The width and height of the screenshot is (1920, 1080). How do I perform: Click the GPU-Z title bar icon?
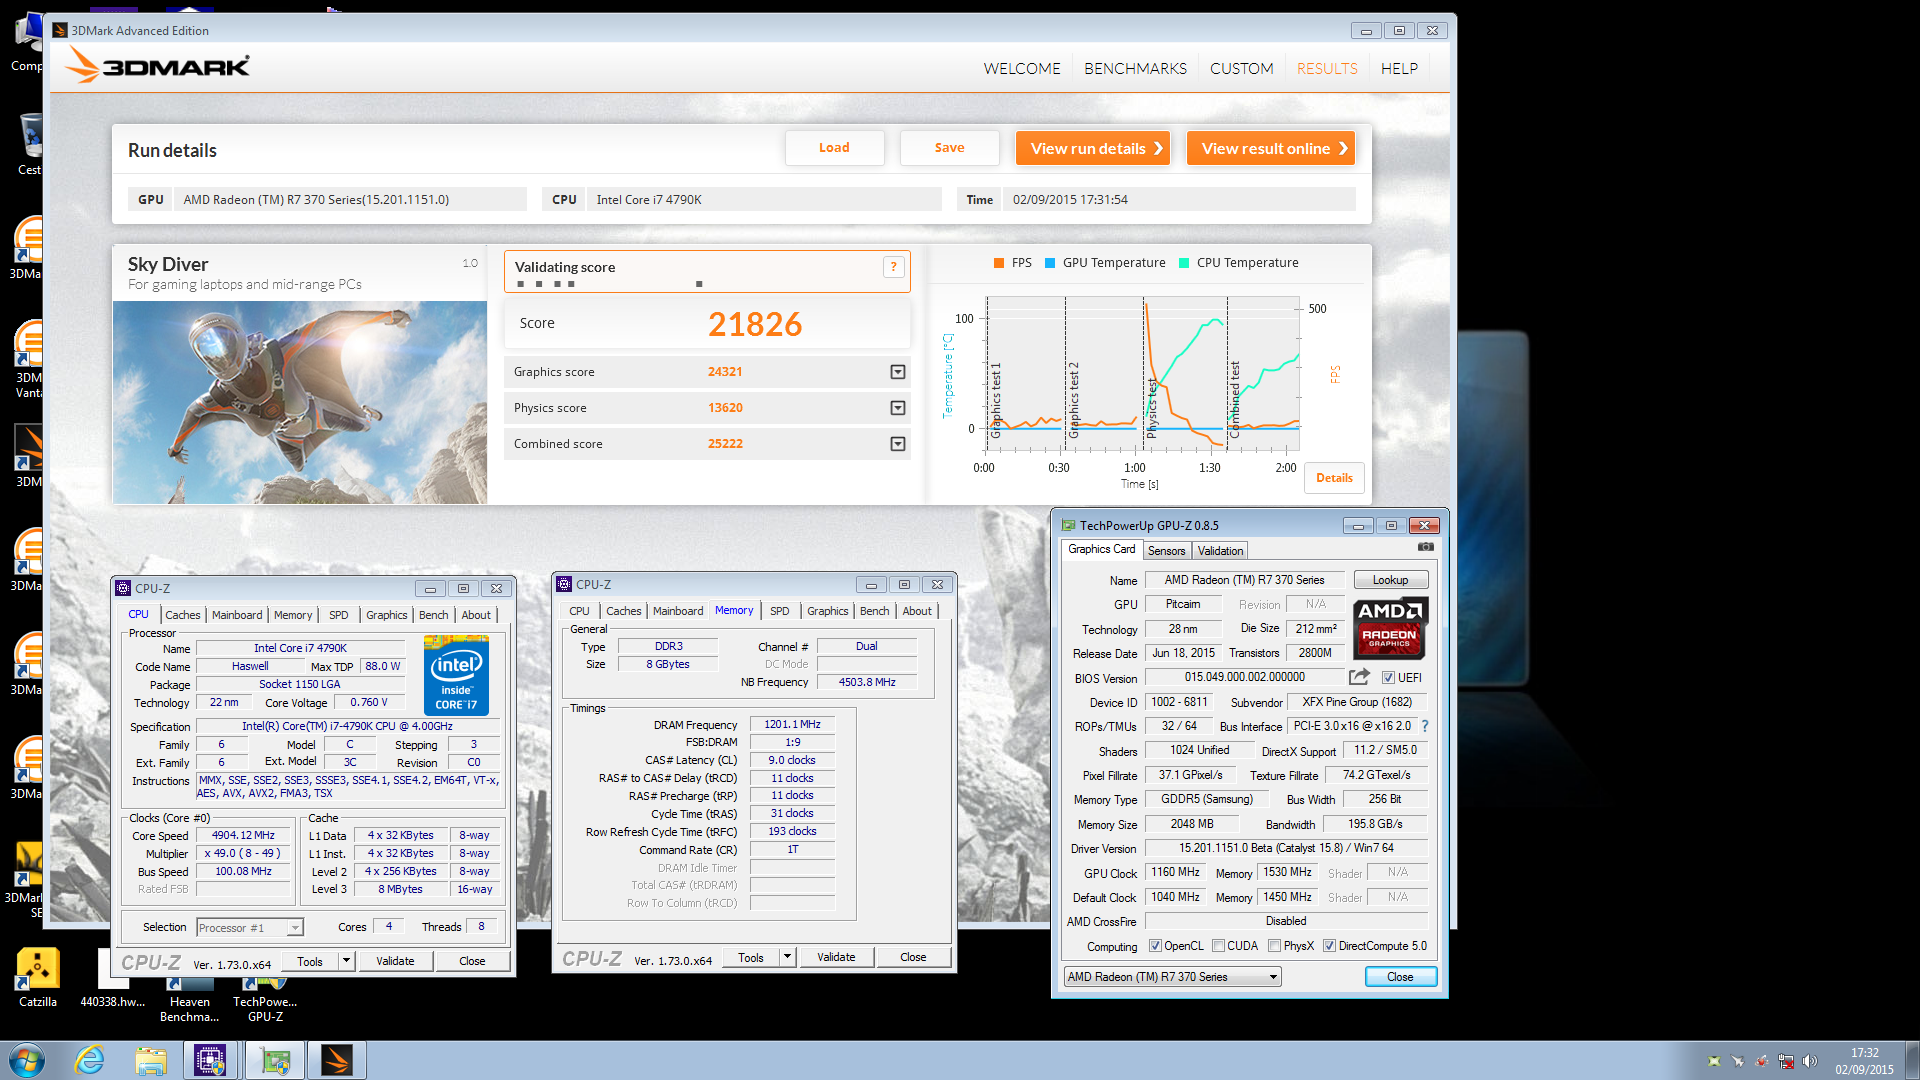coord(1068,525)
